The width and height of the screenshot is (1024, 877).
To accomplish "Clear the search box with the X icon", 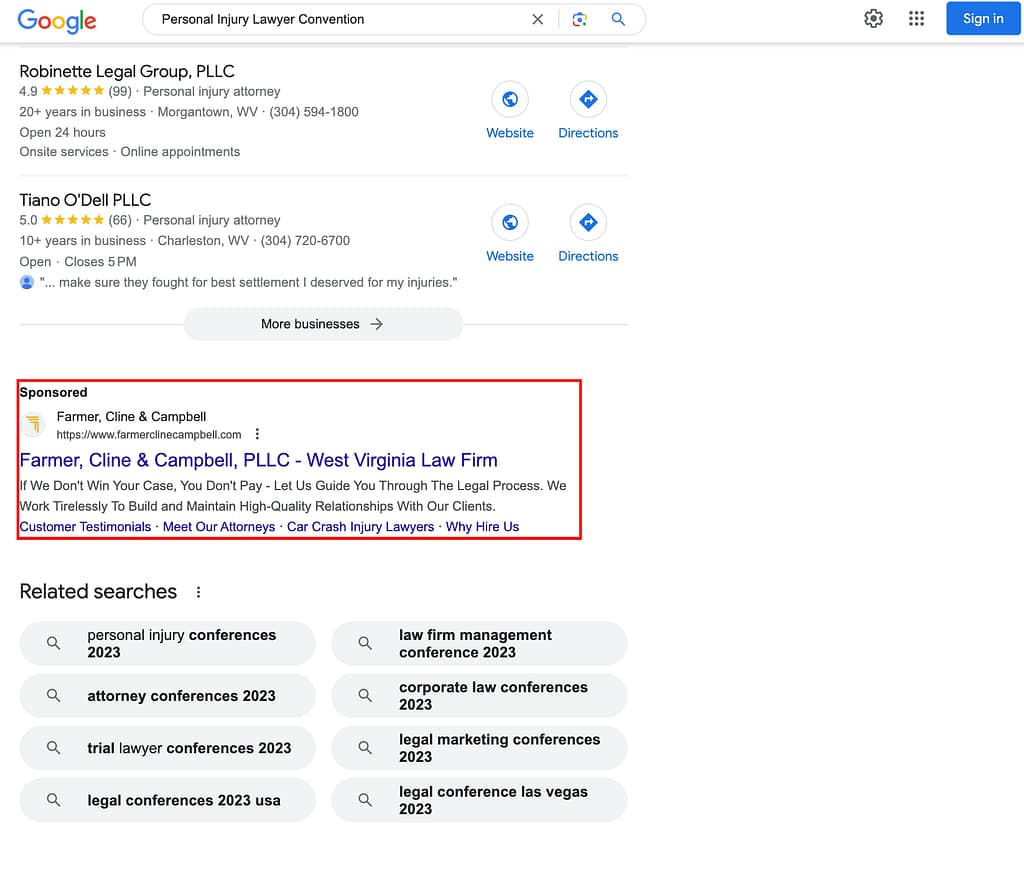I will coord(537,20).
